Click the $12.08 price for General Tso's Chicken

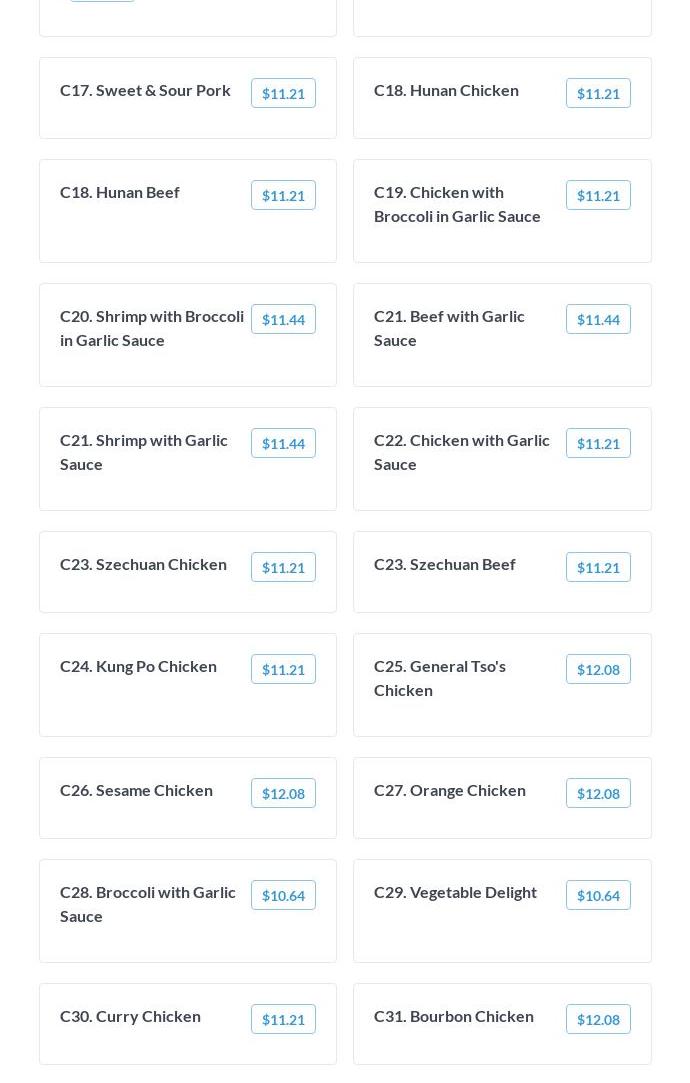[x=598, y=669]
